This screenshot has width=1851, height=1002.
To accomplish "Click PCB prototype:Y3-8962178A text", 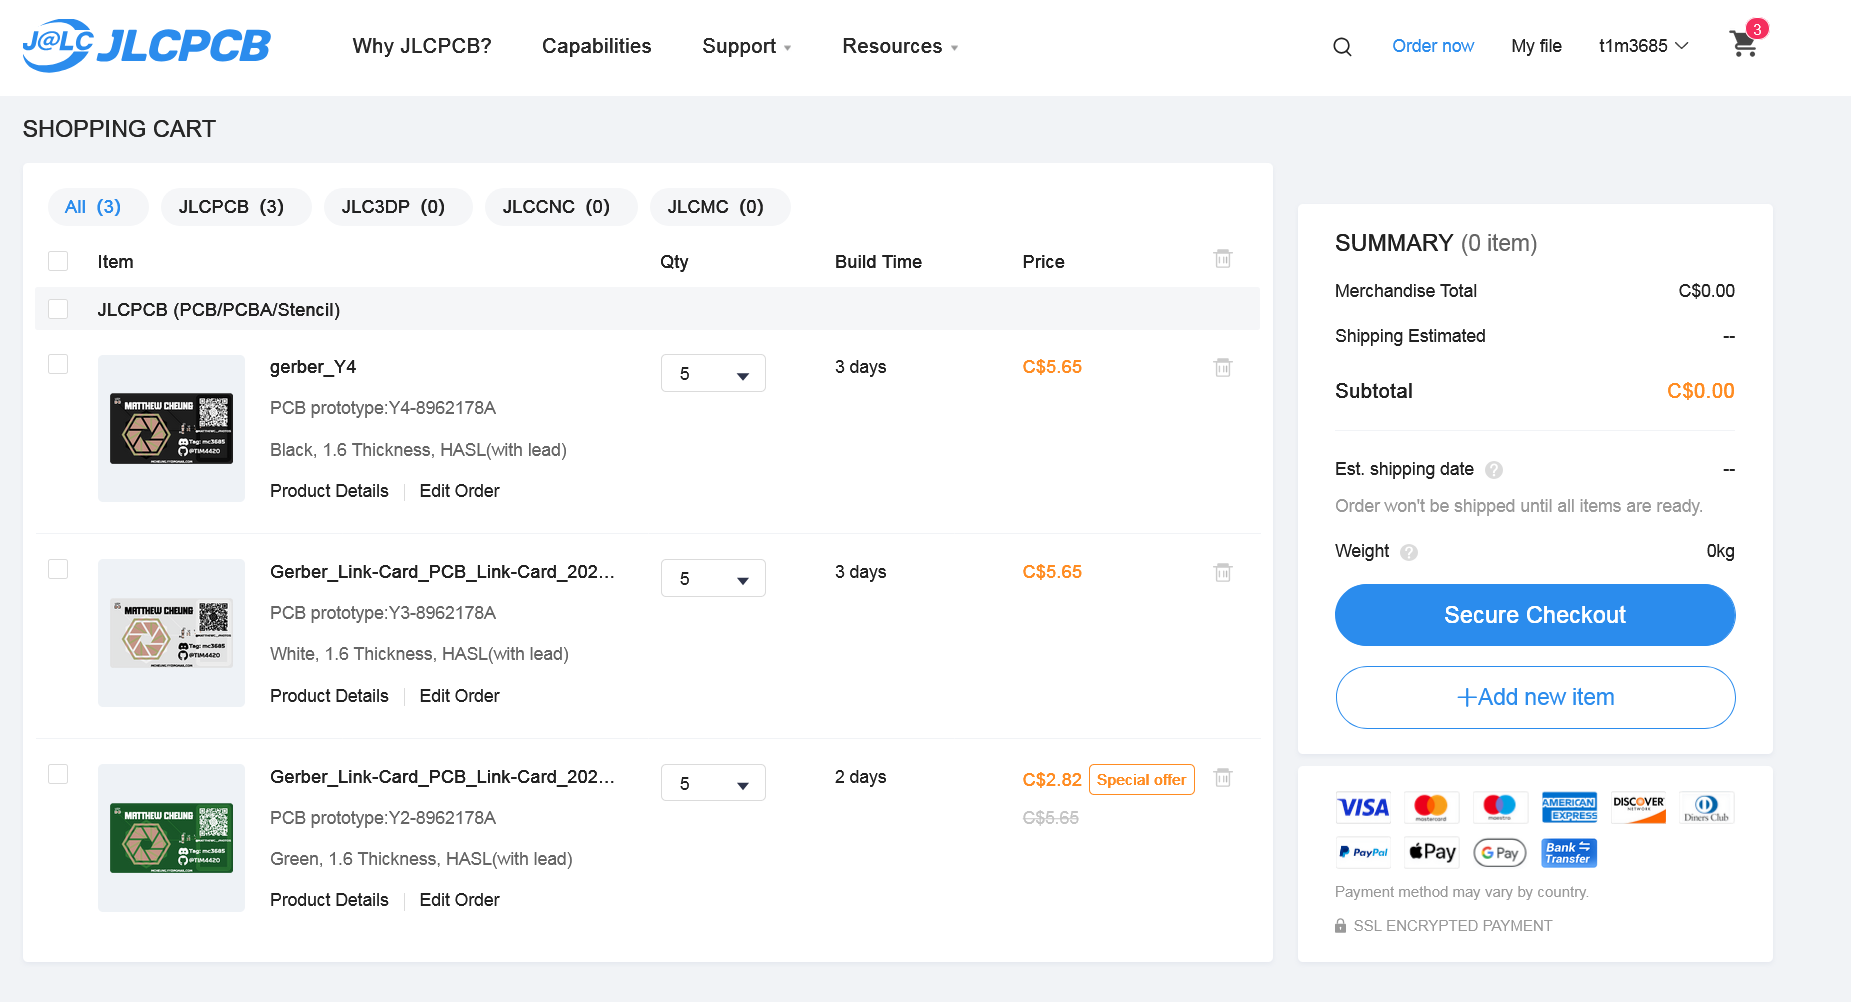I will [x=383, y=613].
